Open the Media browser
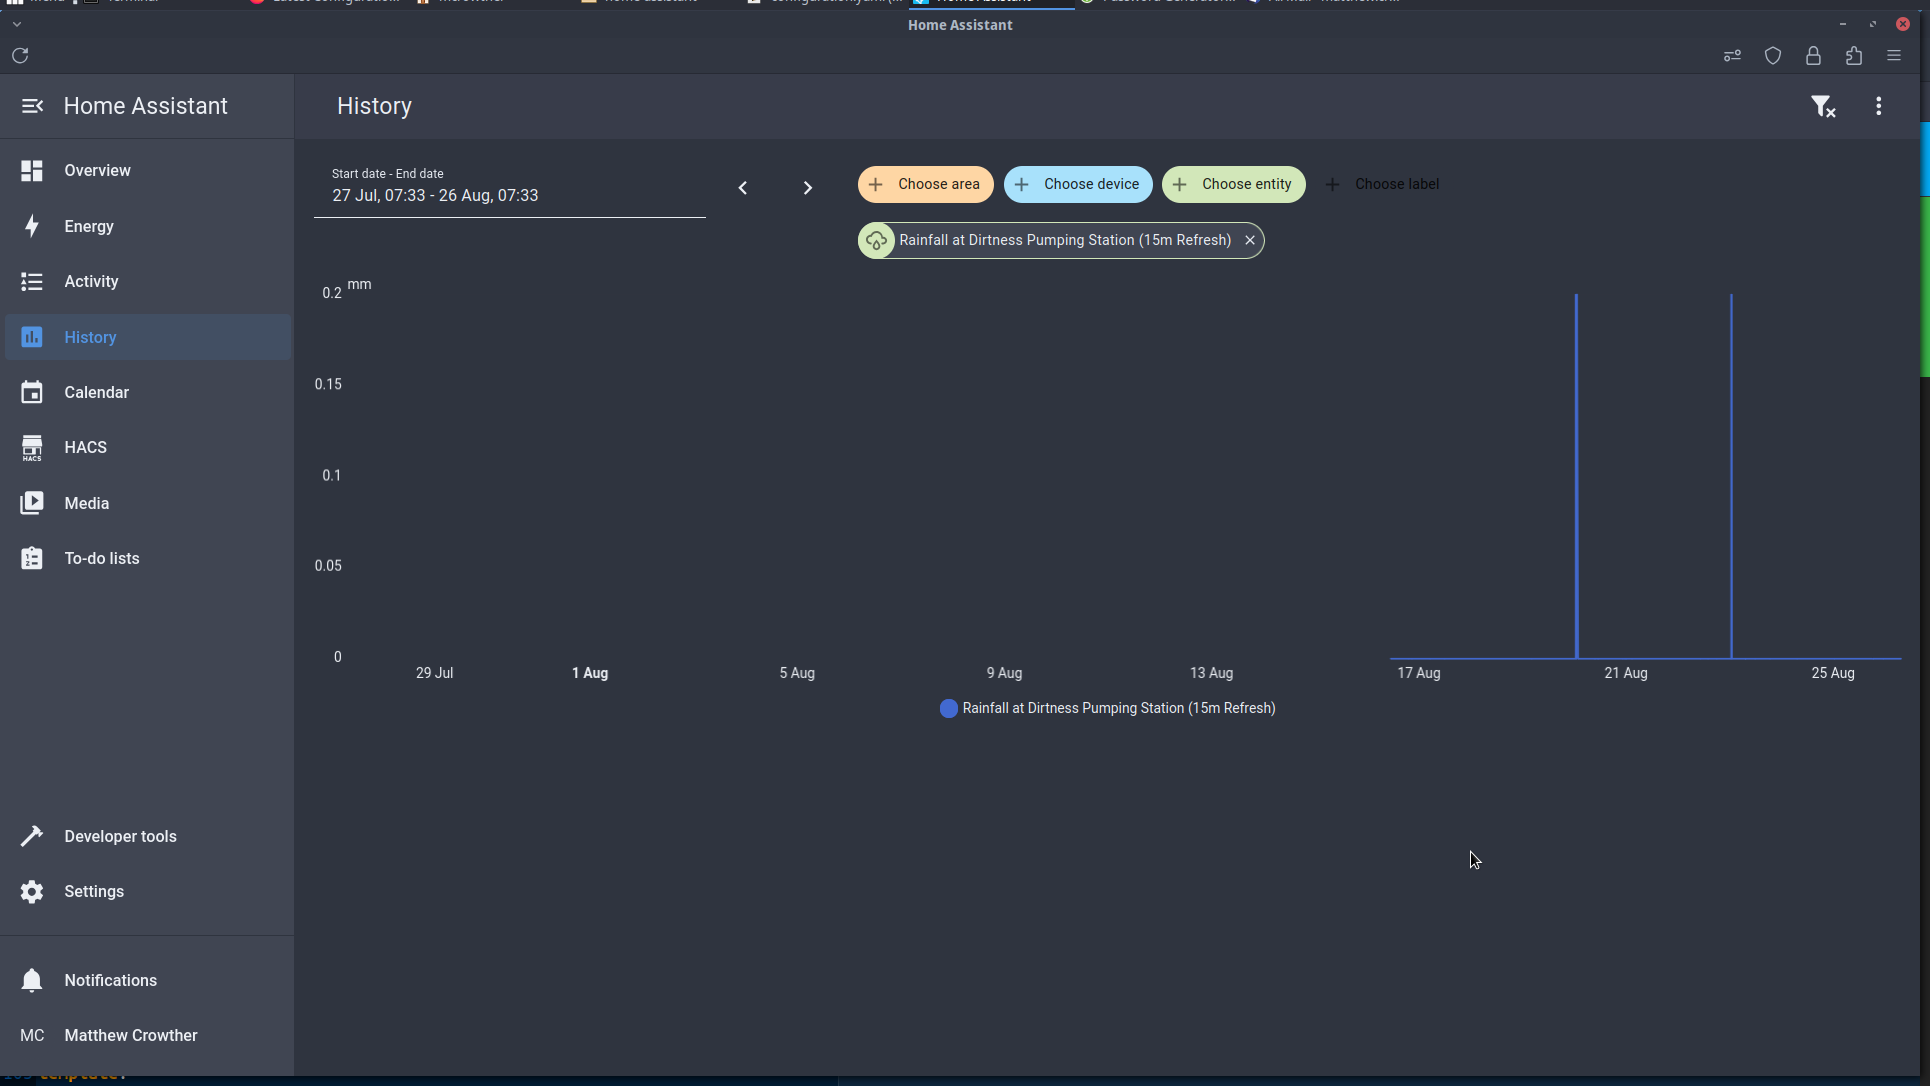The image size is (1930, 1086). (87, 503)
